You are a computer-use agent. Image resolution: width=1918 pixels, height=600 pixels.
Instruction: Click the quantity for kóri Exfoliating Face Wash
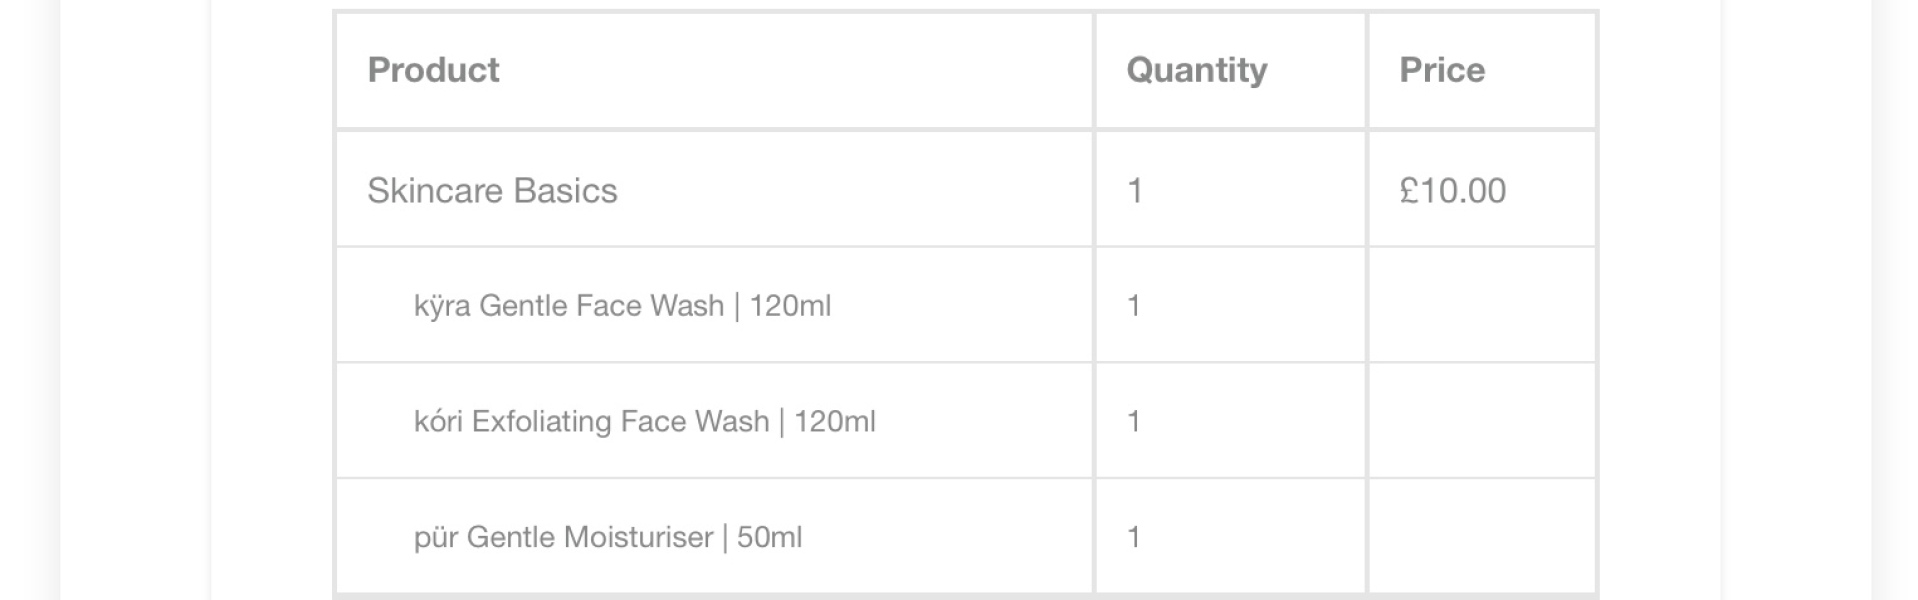1133,421
